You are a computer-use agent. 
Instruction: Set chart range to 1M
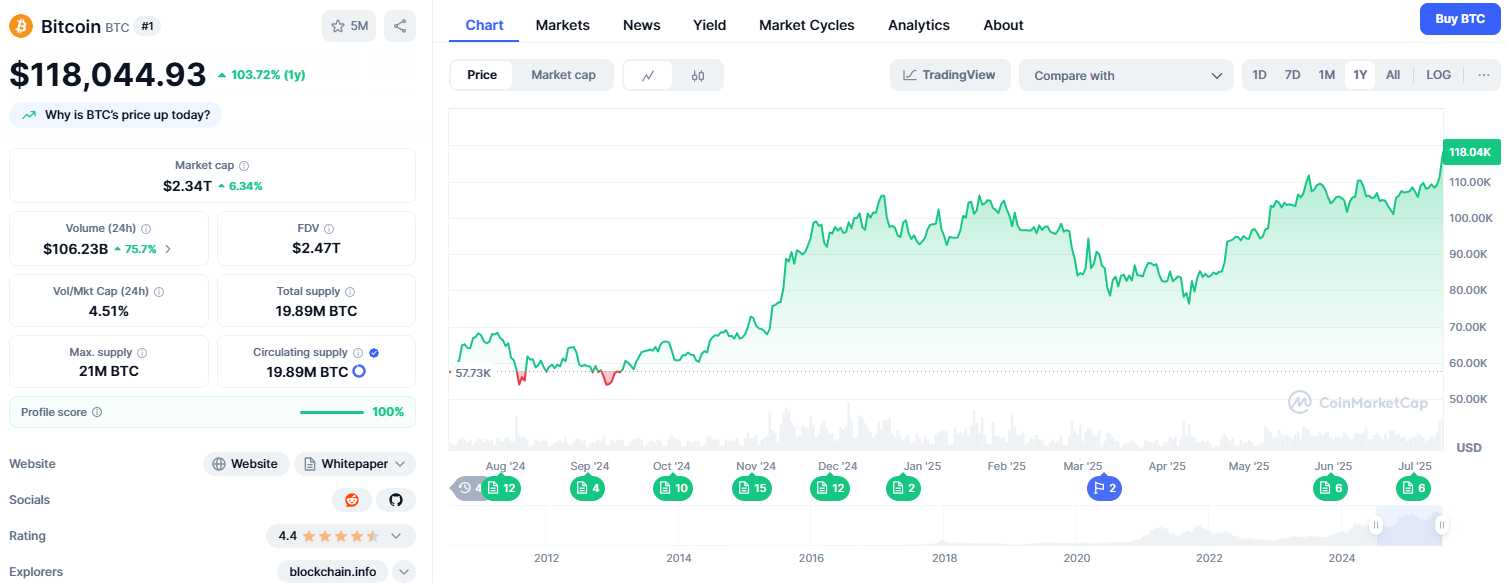coord(1326,75)
